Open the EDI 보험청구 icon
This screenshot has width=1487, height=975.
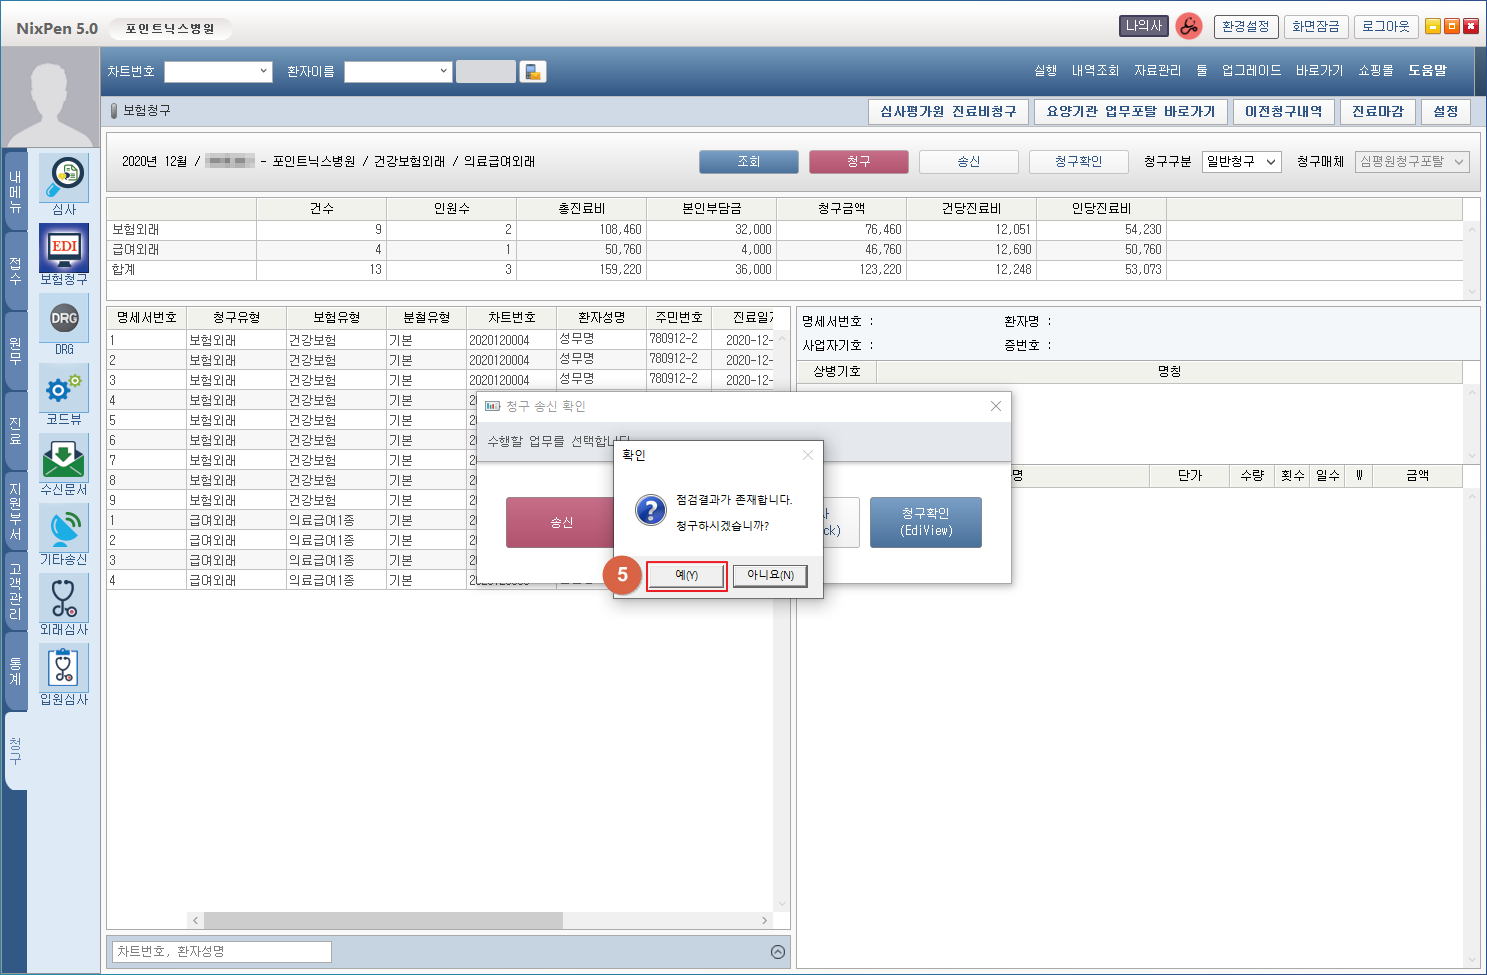(64, 248)
